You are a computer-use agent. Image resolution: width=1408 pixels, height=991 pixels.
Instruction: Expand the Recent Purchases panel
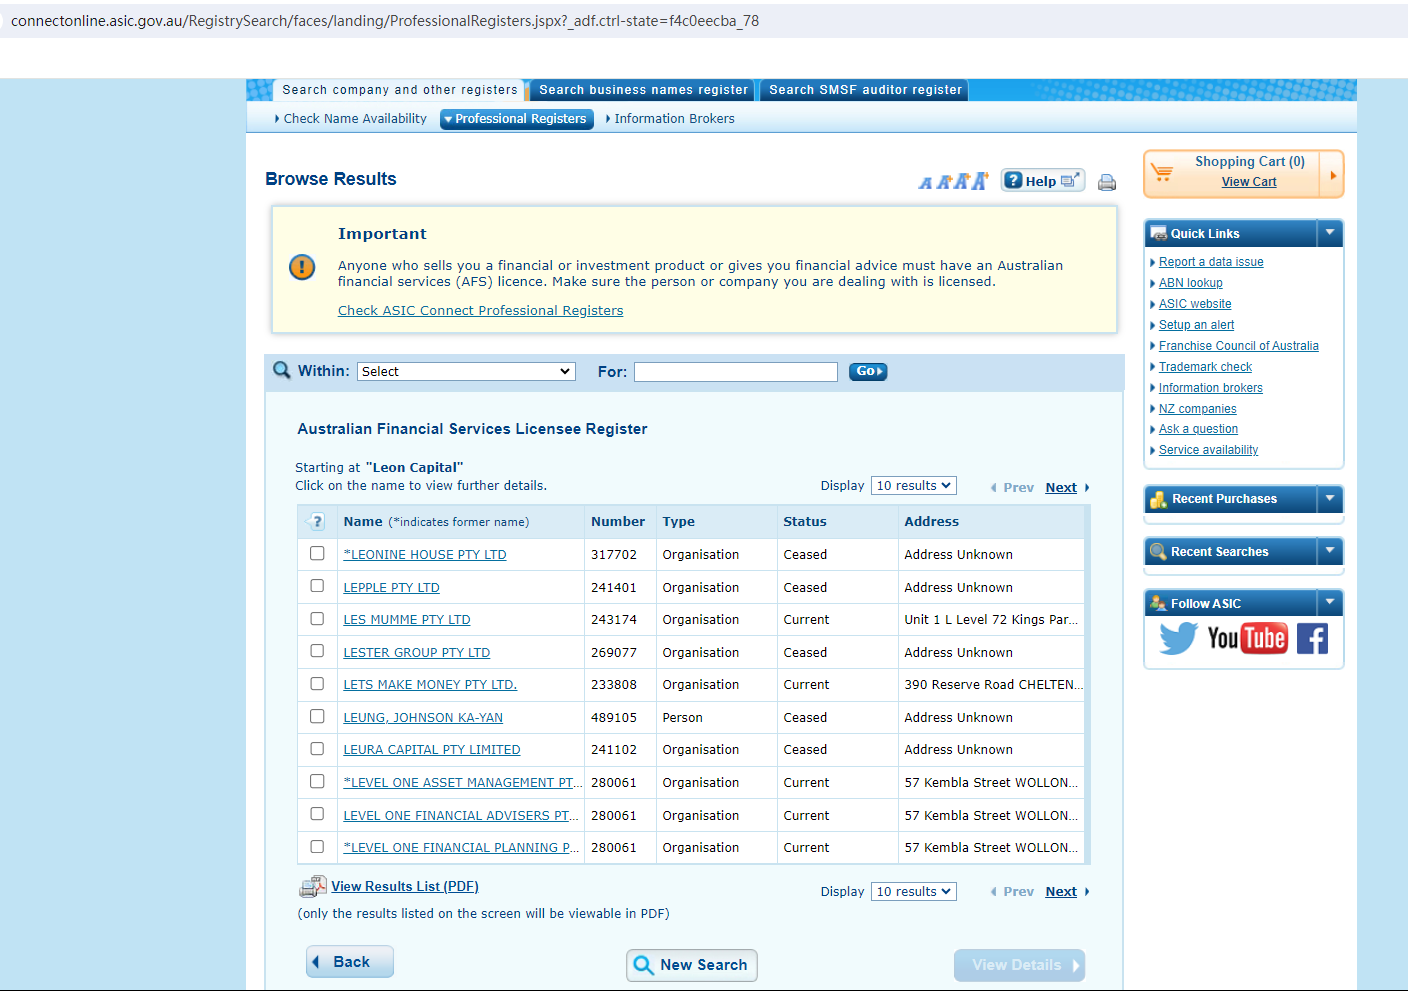pos(1330,498)
